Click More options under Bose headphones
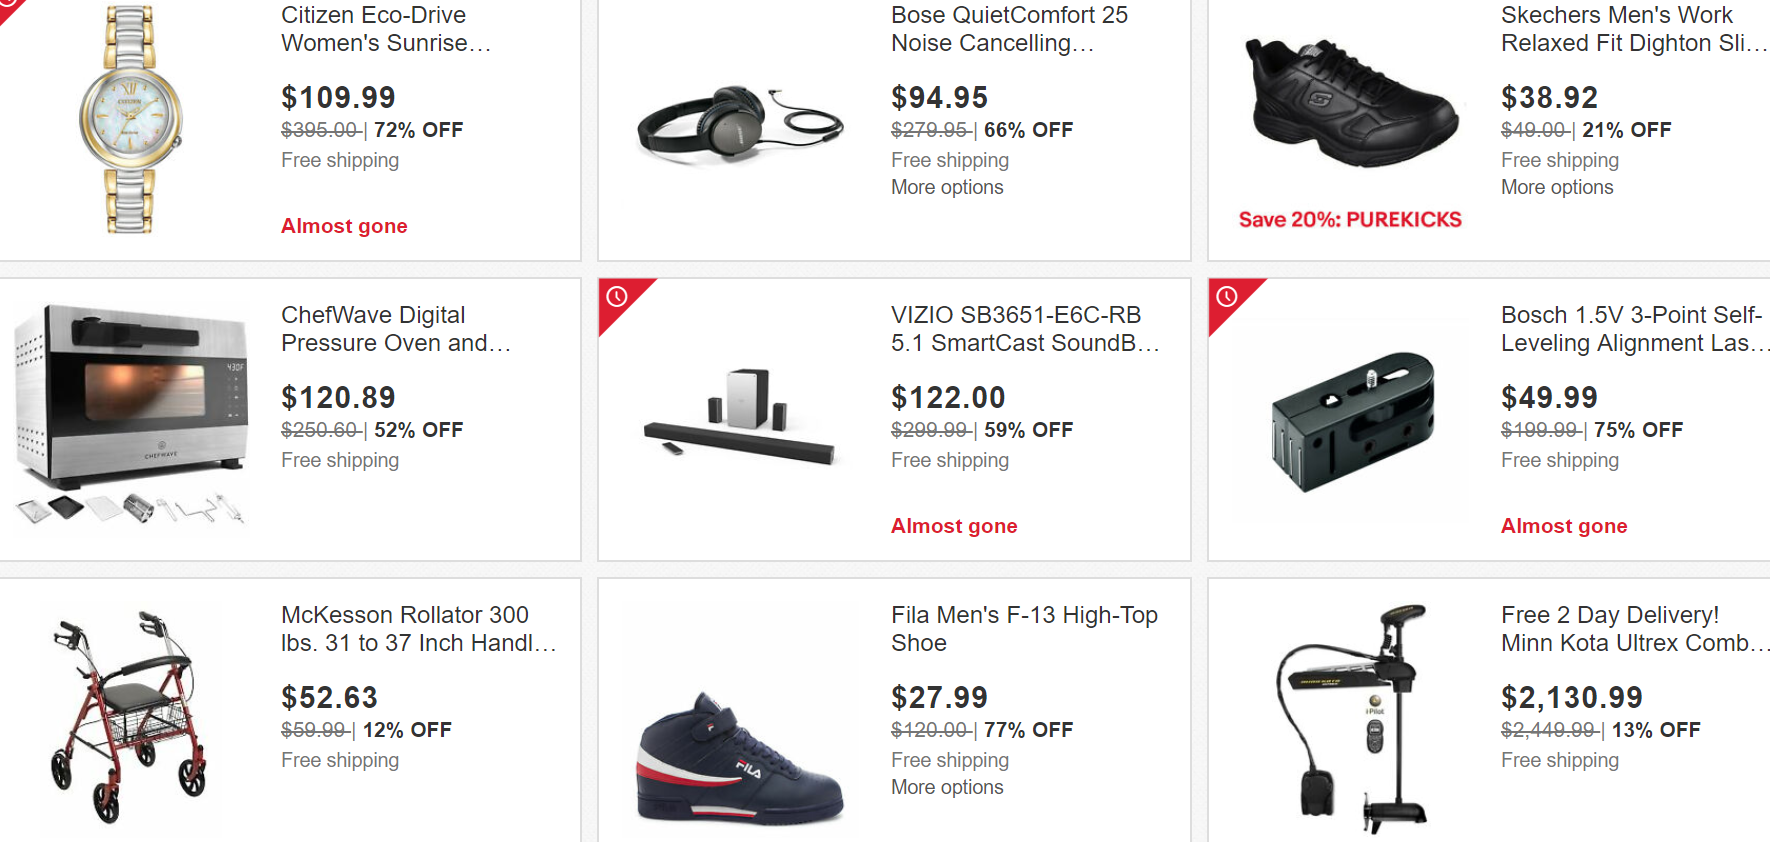 coord(947,187)
